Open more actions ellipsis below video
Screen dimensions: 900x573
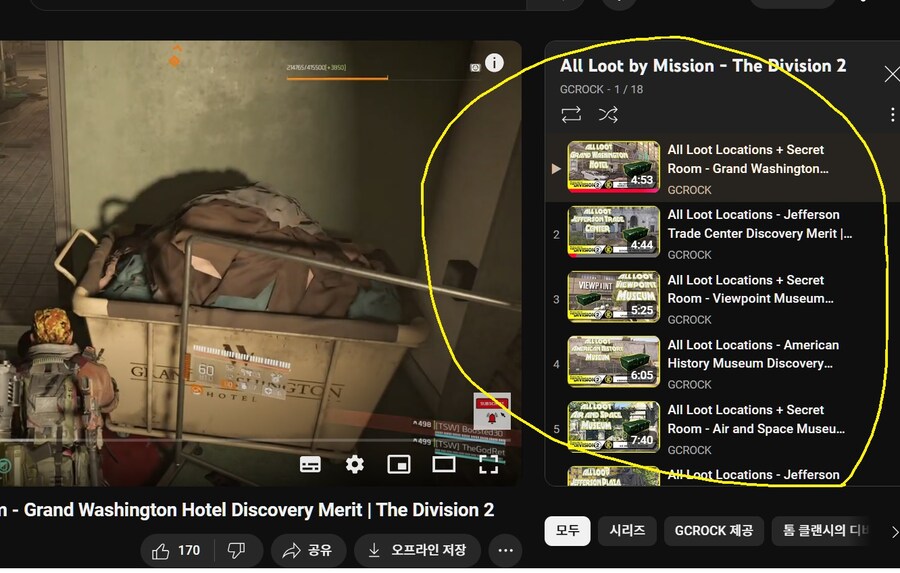click(505, 550)
